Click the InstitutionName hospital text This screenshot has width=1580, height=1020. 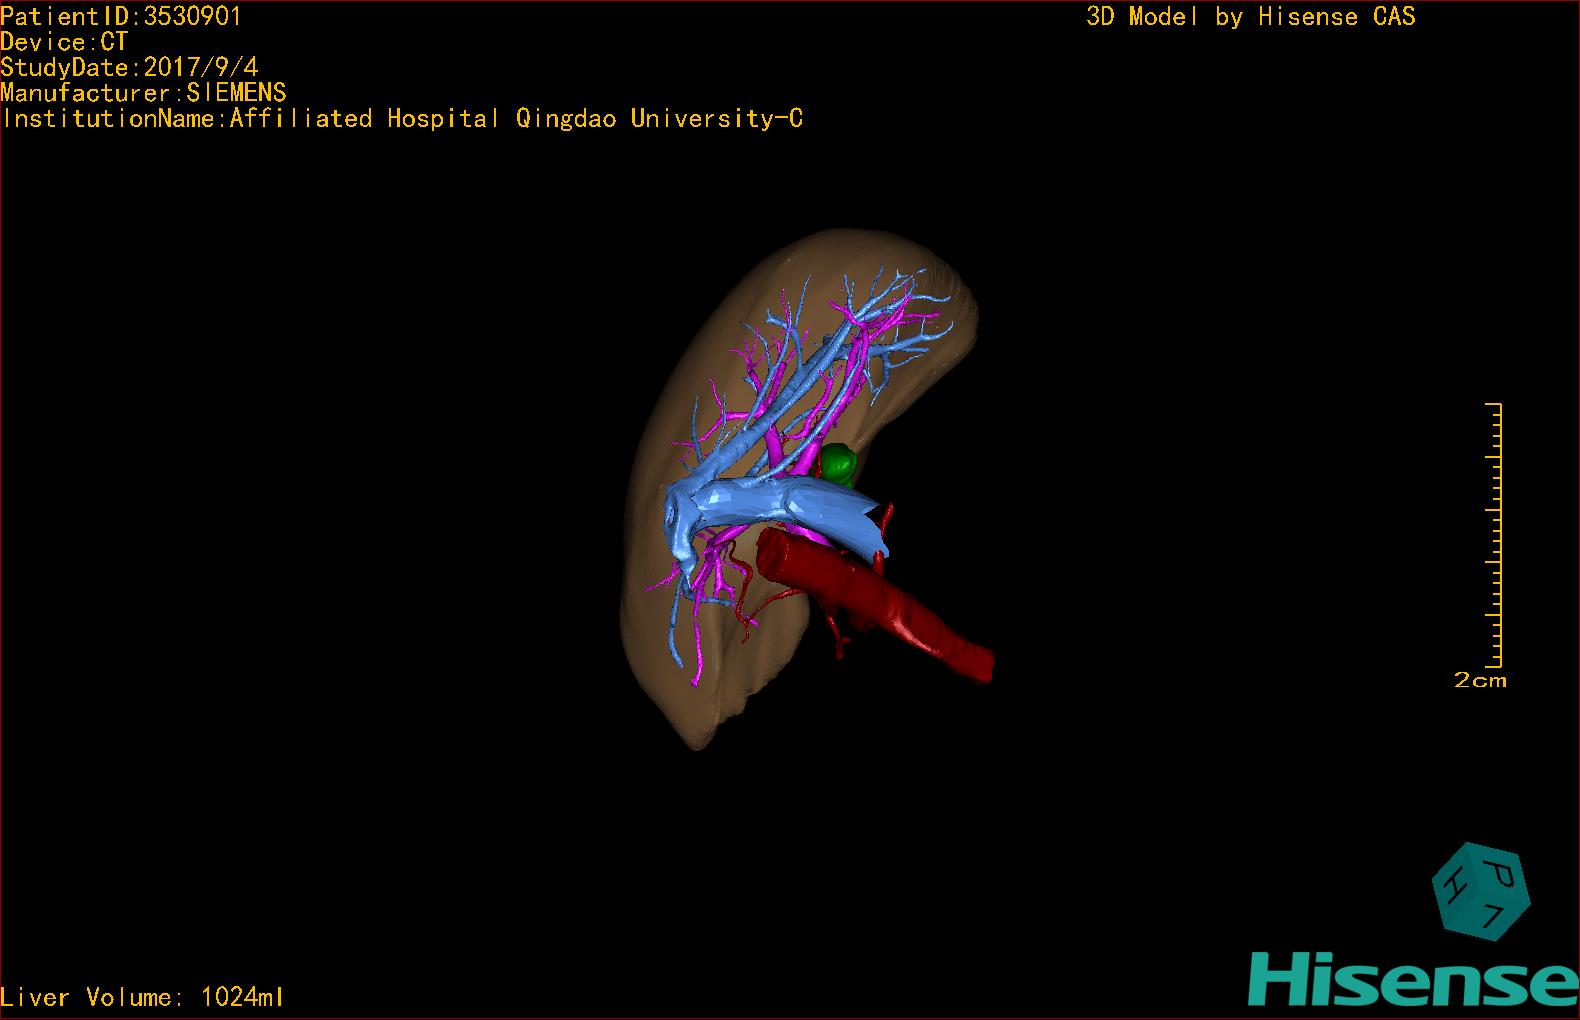coord(402,119)
